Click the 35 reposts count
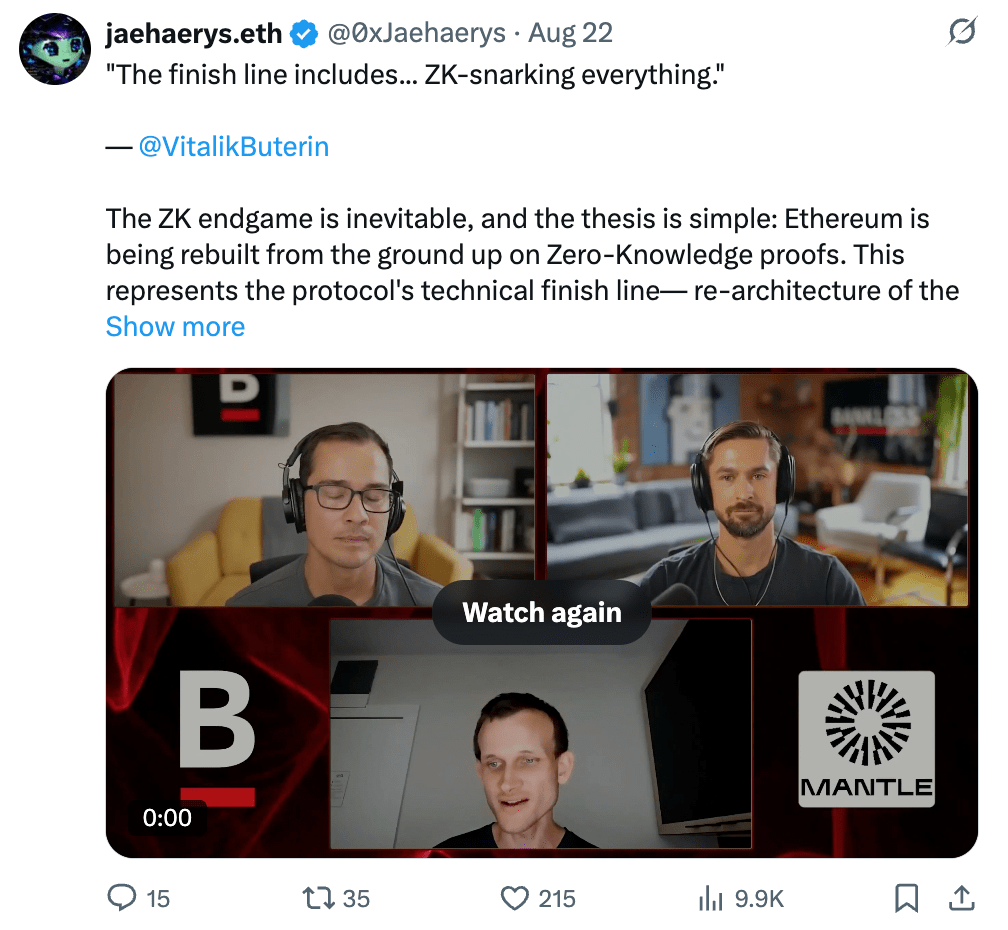 356,899
